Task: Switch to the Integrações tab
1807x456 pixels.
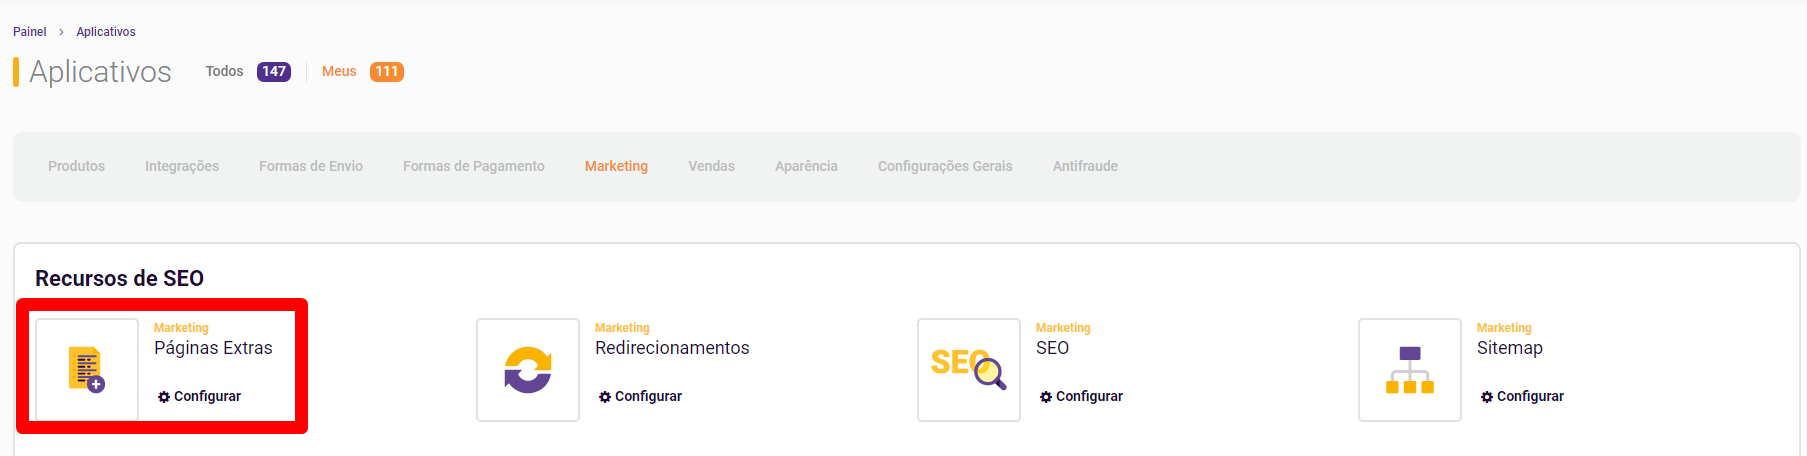Action: 182,166
